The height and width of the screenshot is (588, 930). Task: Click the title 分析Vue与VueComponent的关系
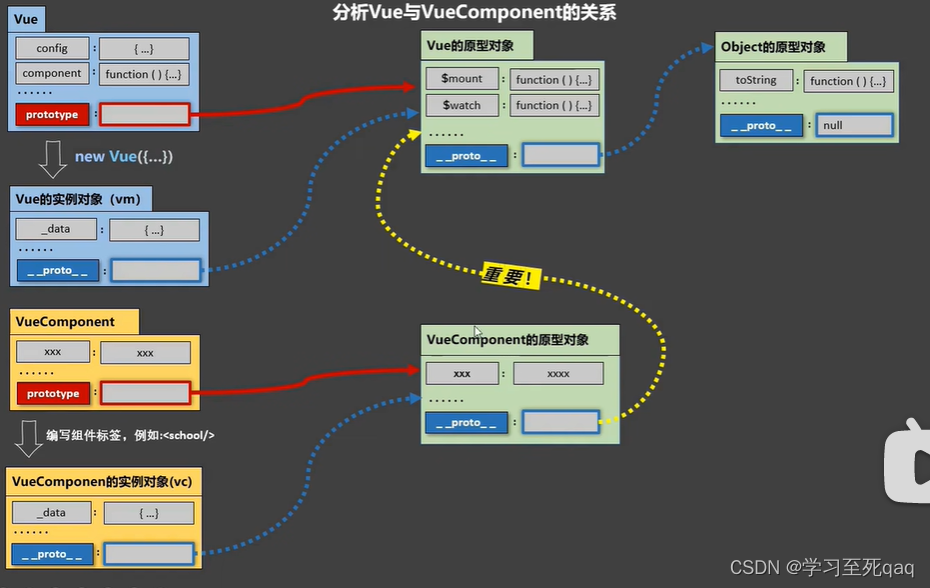pos(474,12)
